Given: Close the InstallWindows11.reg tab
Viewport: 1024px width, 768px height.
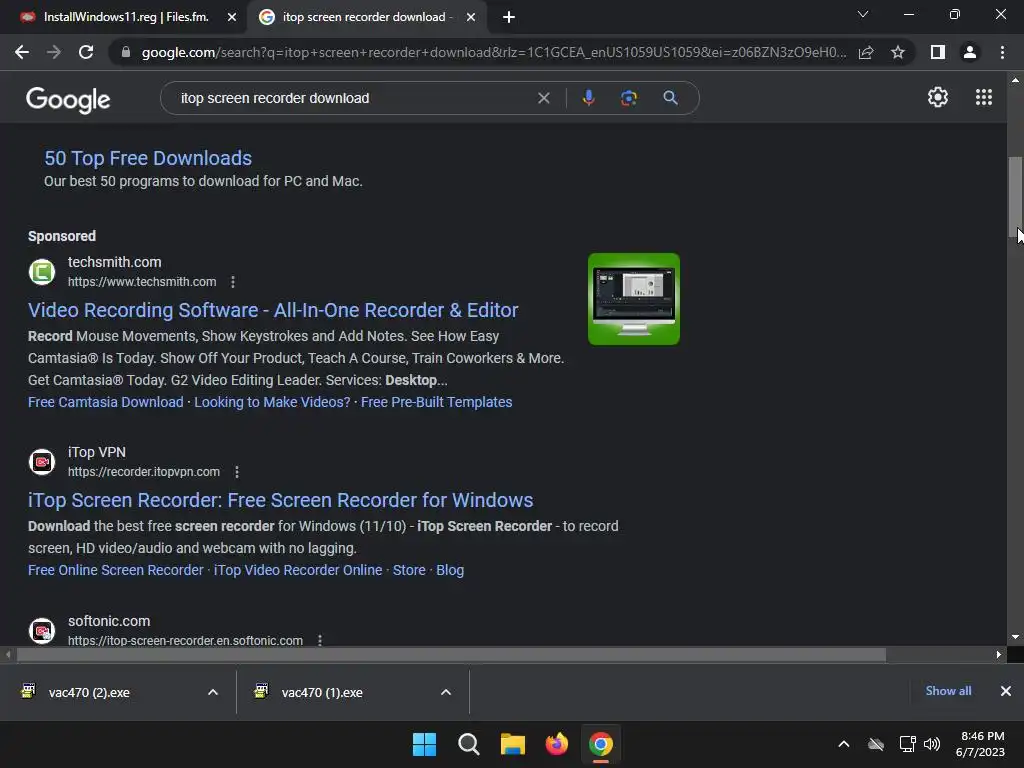Looking at the screenshot, I should (232, 17).
